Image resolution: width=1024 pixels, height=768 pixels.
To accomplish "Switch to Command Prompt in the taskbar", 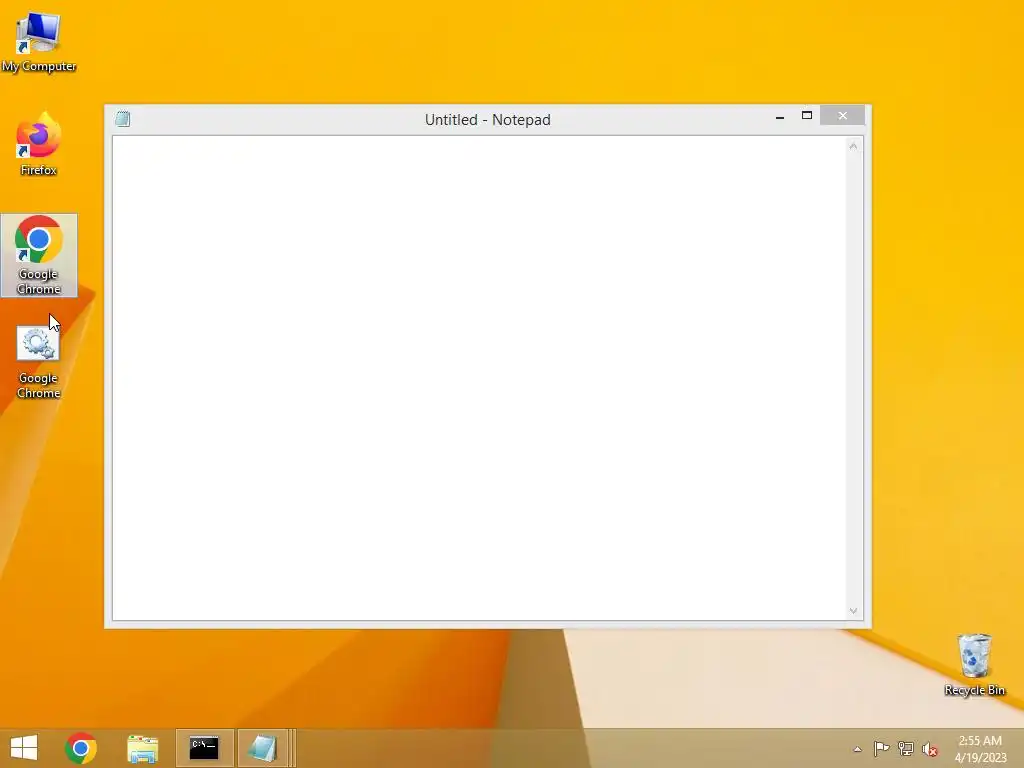I will pos(204,748).
